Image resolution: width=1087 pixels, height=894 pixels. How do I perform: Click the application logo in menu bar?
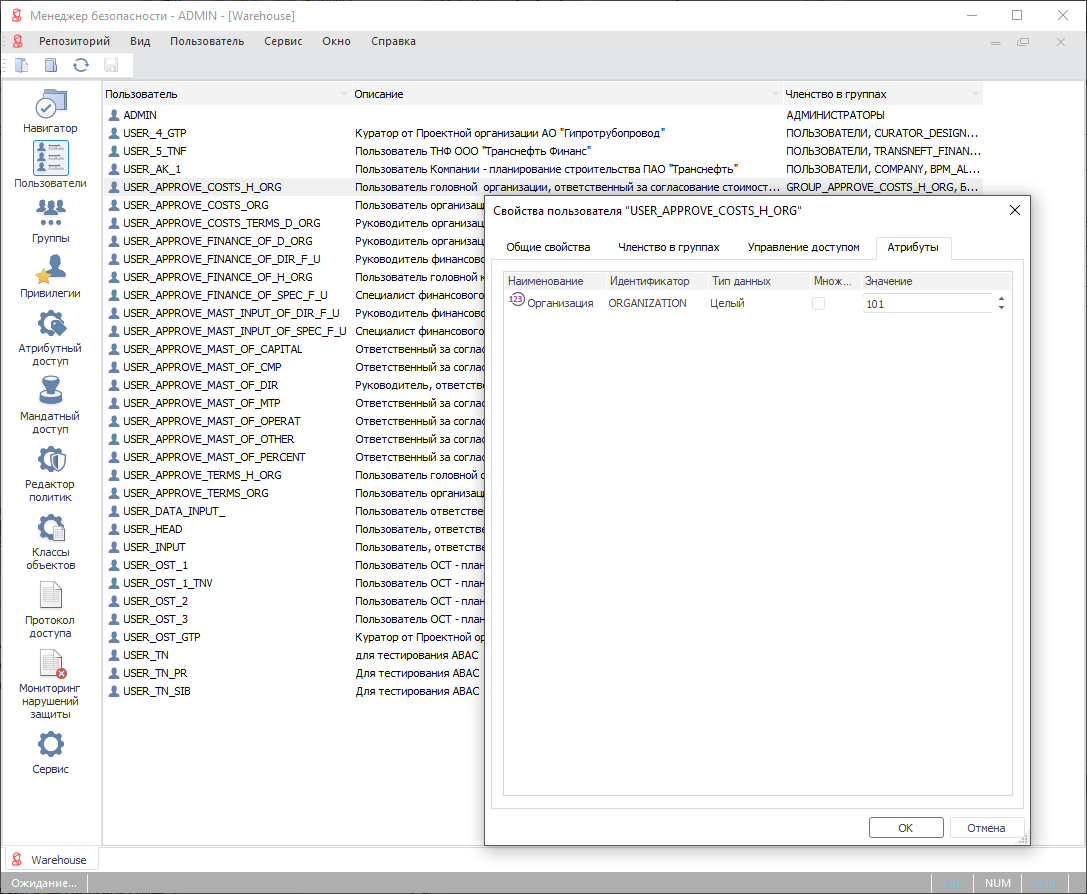(x=19, y=41)
